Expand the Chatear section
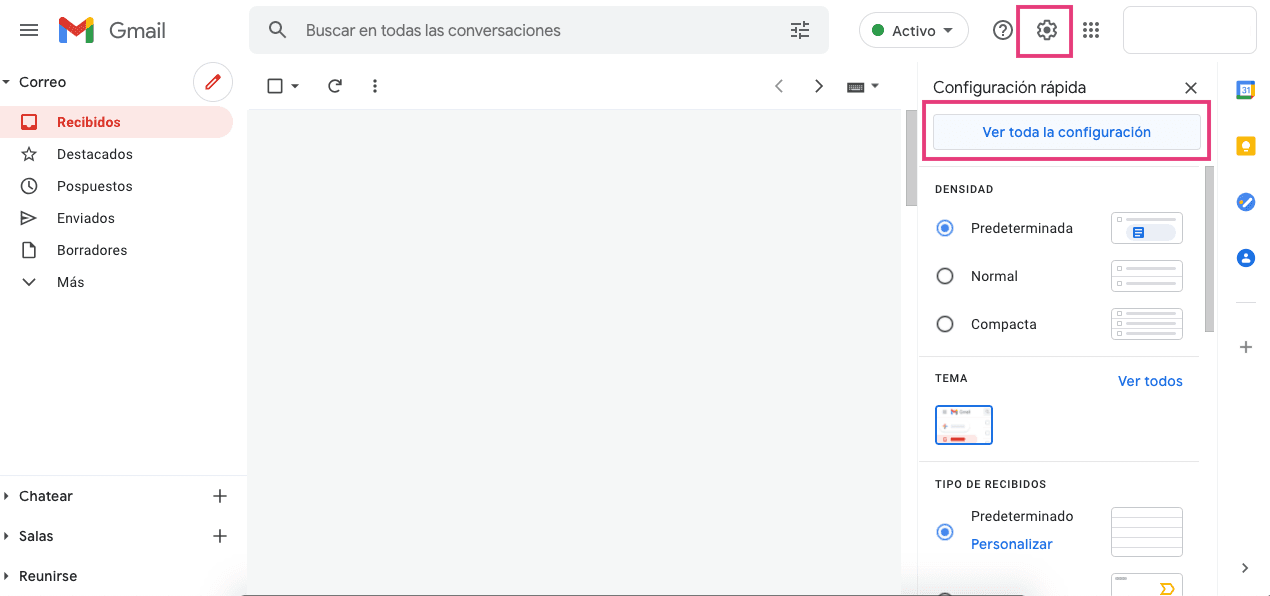 coord(46,496)
